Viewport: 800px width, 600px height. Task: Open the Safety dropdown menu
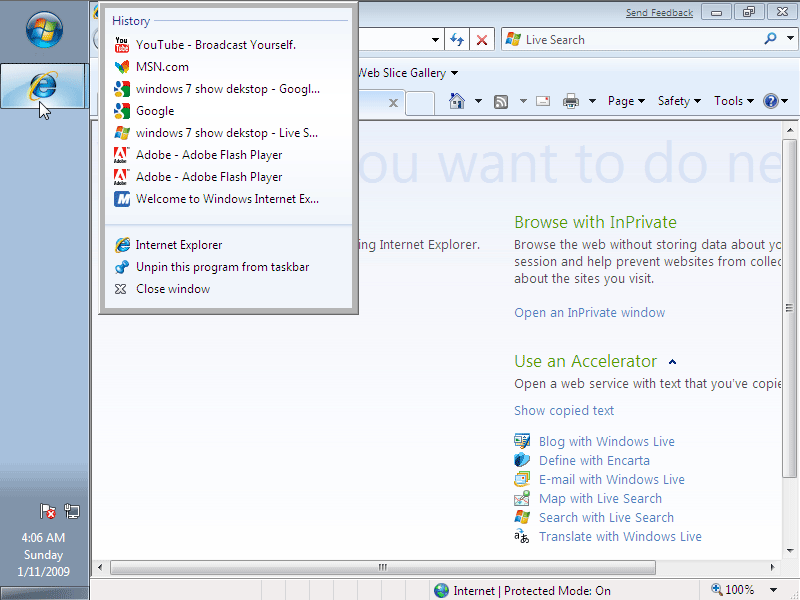point(679,101)
